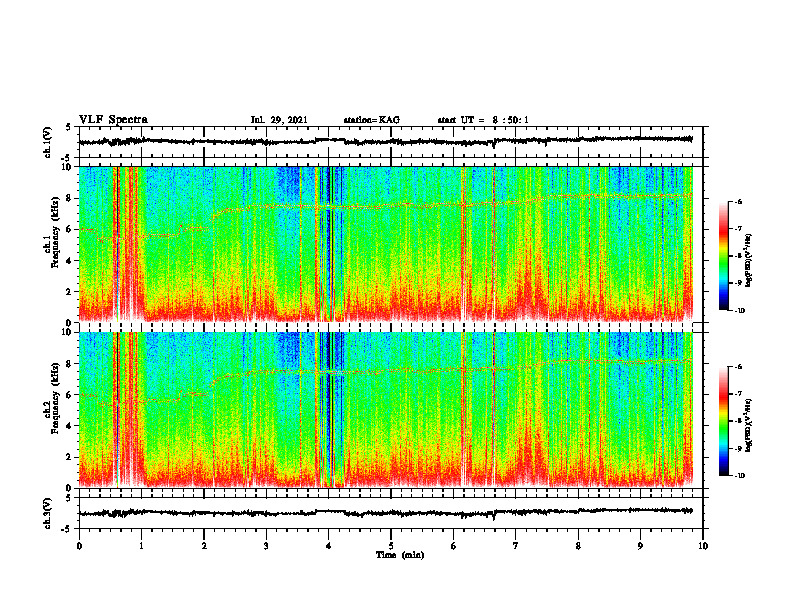
Task: Click the "5" tick label on time axis
Action: [x=391, y=546]
